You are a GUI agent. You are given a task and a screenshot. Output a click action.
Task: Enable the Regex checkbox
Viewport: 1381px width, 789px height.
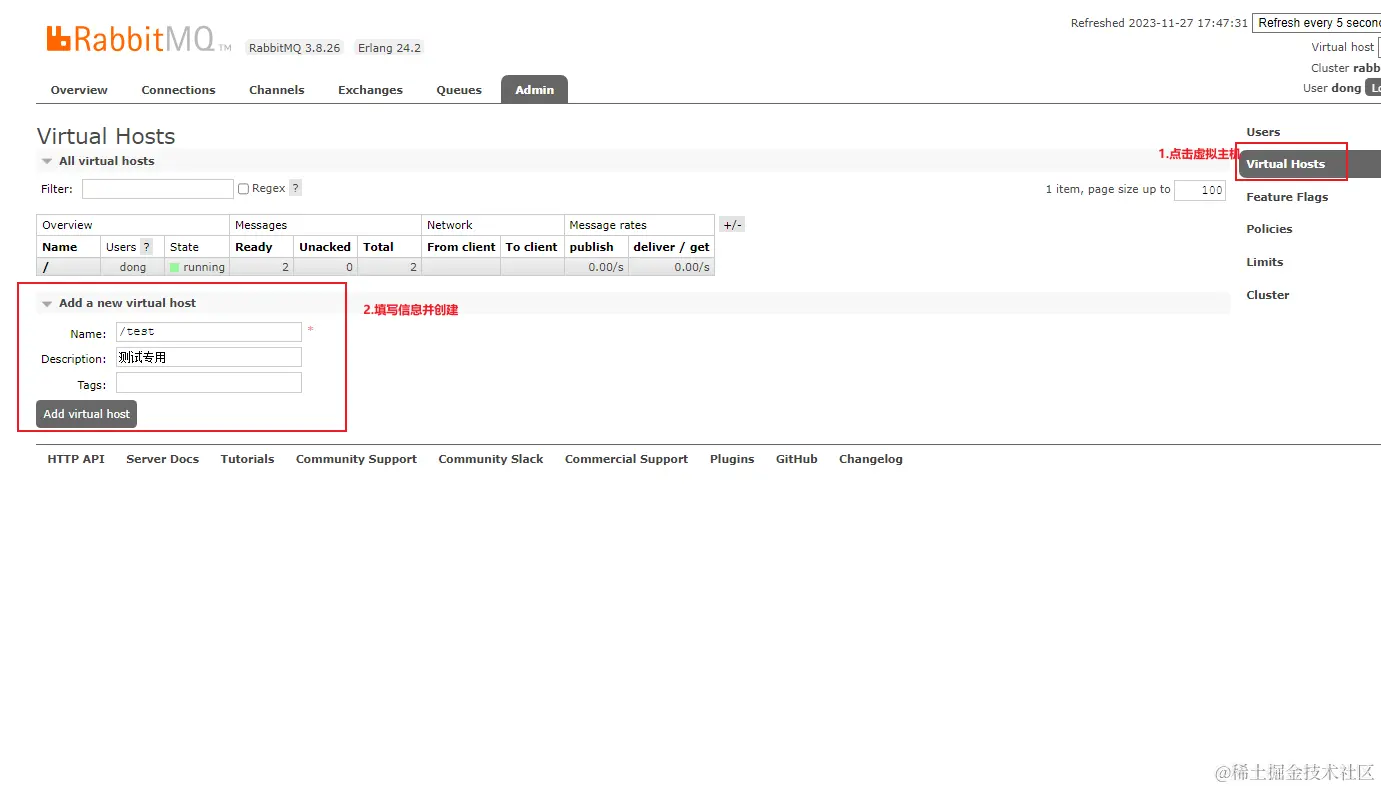pyautogui.click(x=243, y=189)
